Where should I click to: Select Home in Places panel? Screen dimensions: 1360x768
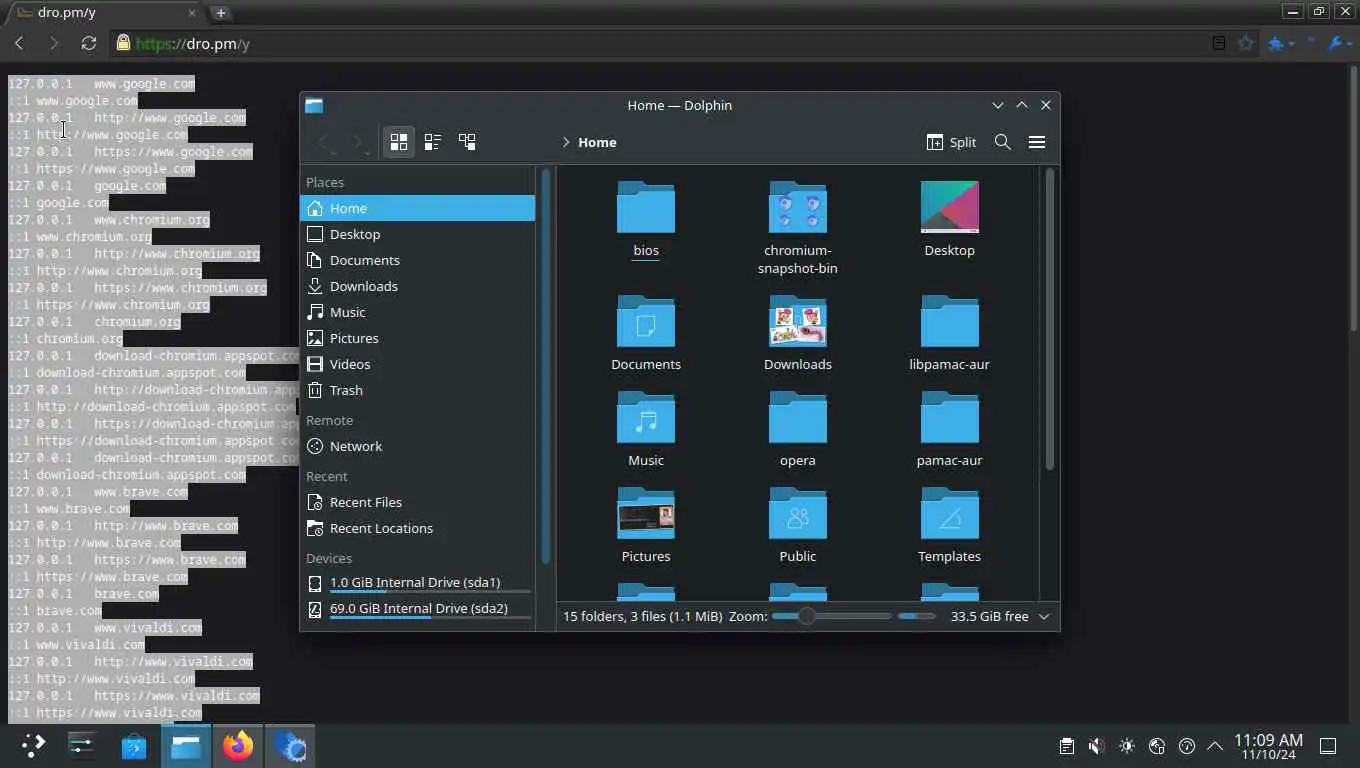(x=418, y=208)
